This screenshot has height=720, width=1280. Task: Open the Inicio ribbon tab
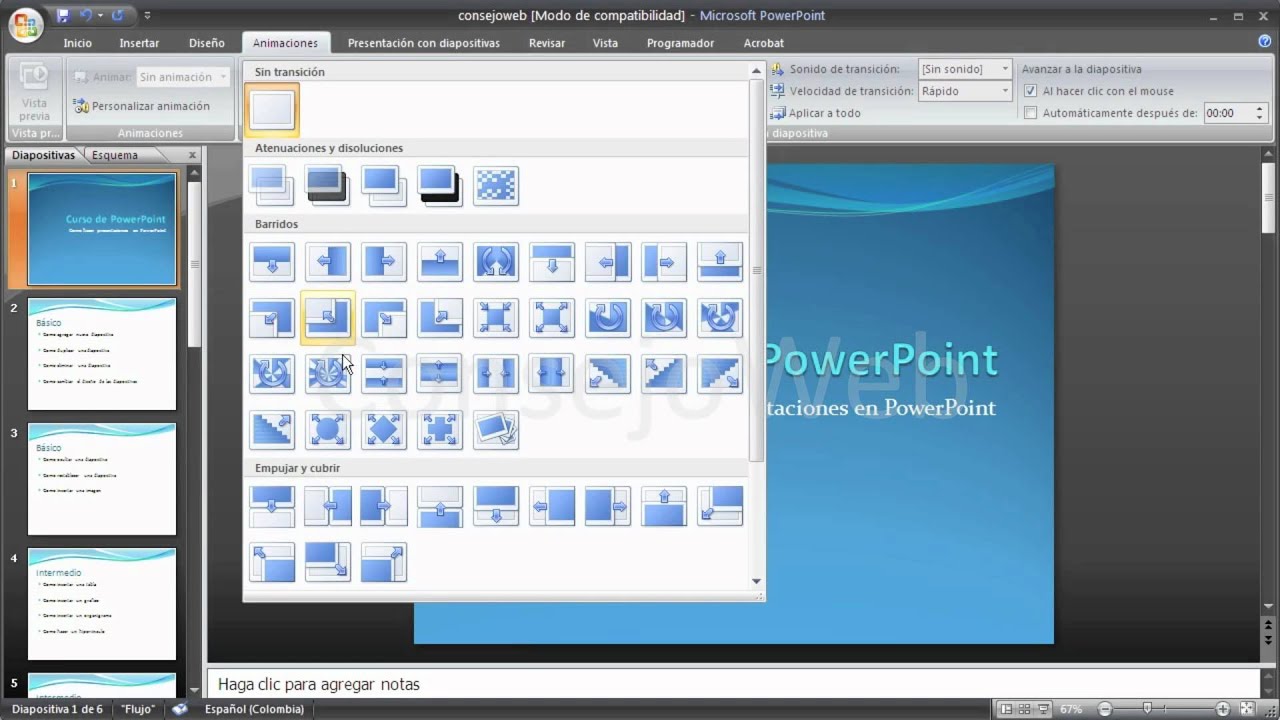pyautogui.click(x=77, y=43)
